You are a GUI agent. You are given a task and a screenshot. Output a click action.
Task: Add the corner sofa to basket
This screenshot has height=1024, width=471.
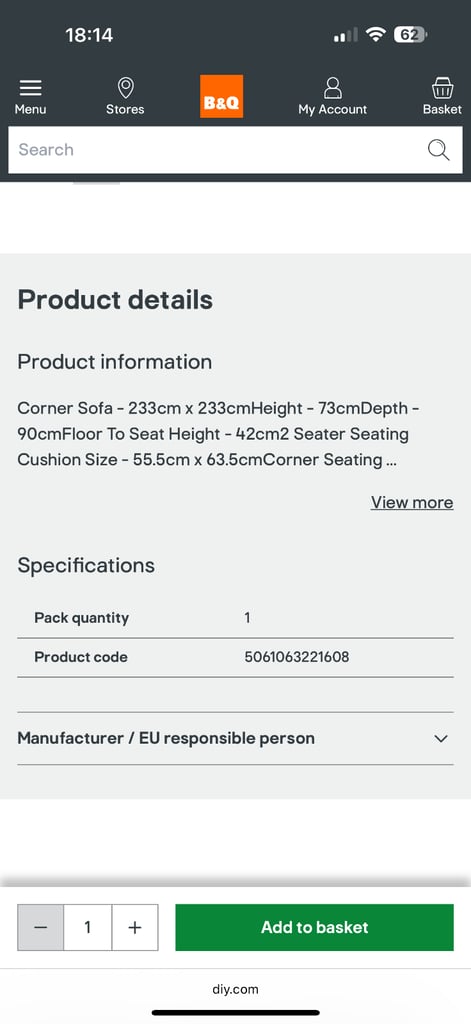pyautogui.click(x=314, y=927)
